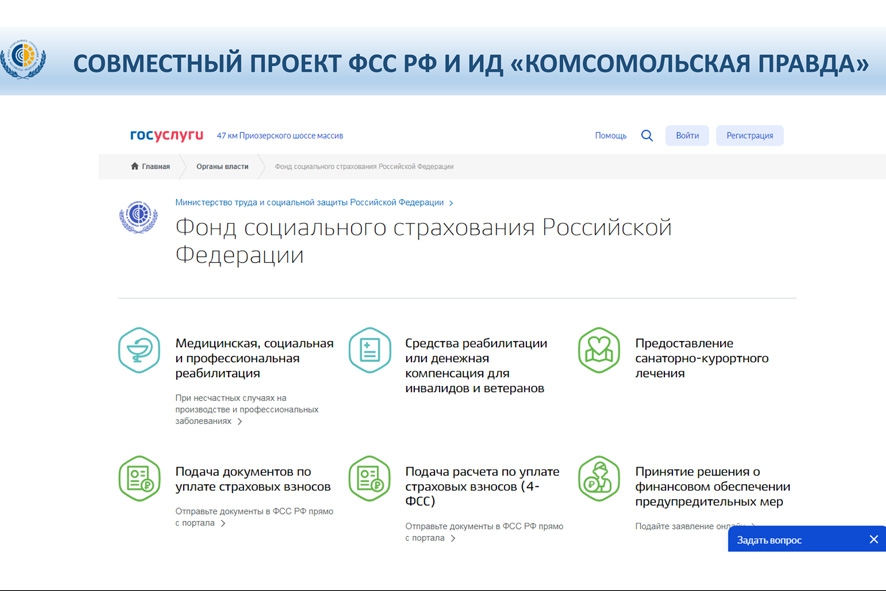Image resolution: width=886 pixels, height=591 pixels.
Task: Select the Главная breadcrumb item
Action: pyautogui.click(x=155, y=167)
